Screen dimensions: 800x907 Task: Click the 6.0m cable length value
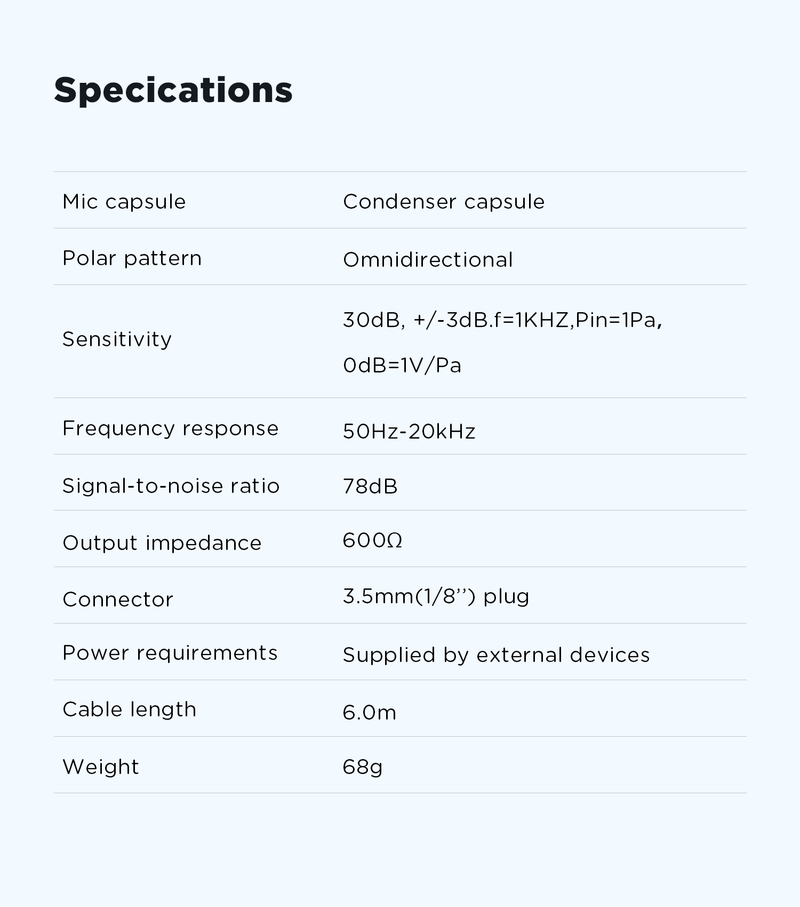[x=369, y=712]
